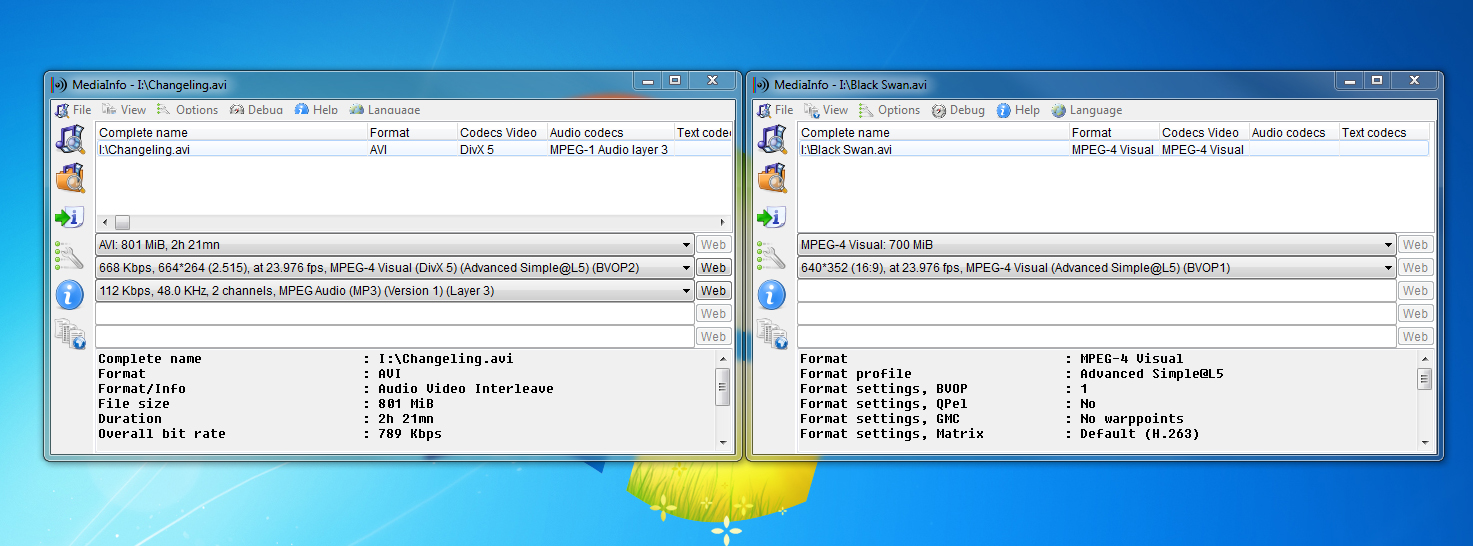Click the down arrow of the Changeling details text scrollbar
Screen dimensions: 1473x546
click(x=722, y=441)
